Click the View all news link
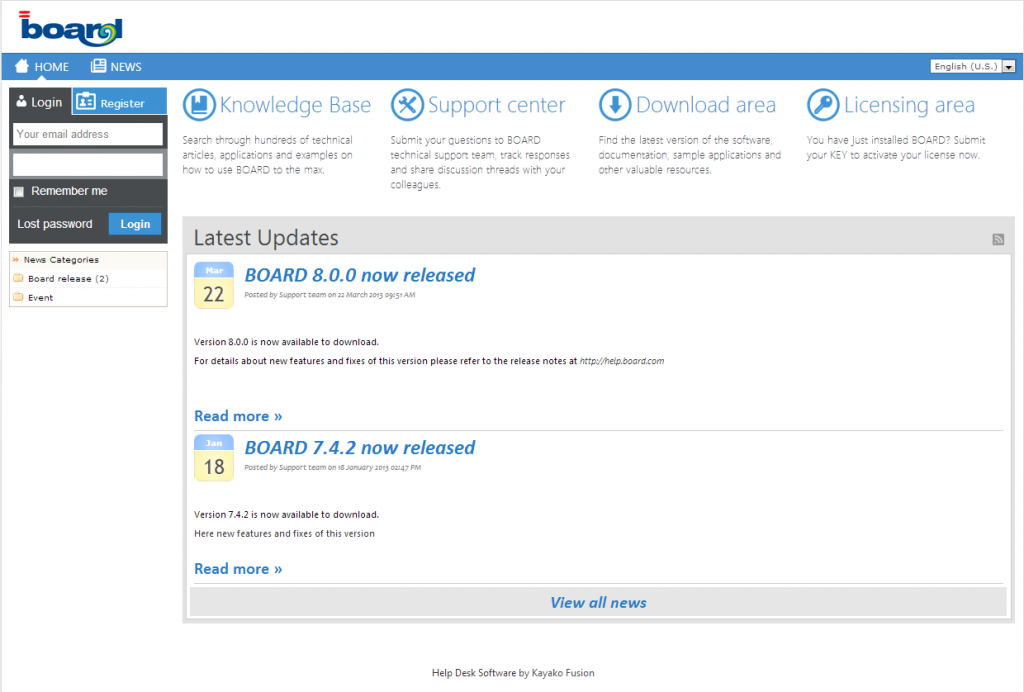 click(598, 603)
